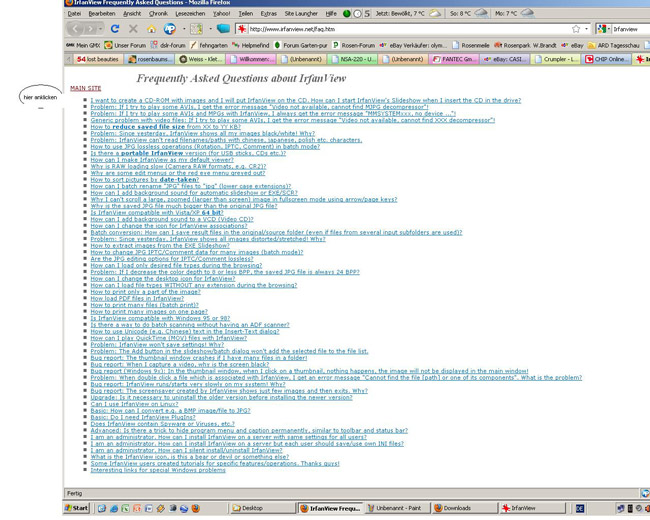
Task: Open the home page via the house icon
Action: 151,29
